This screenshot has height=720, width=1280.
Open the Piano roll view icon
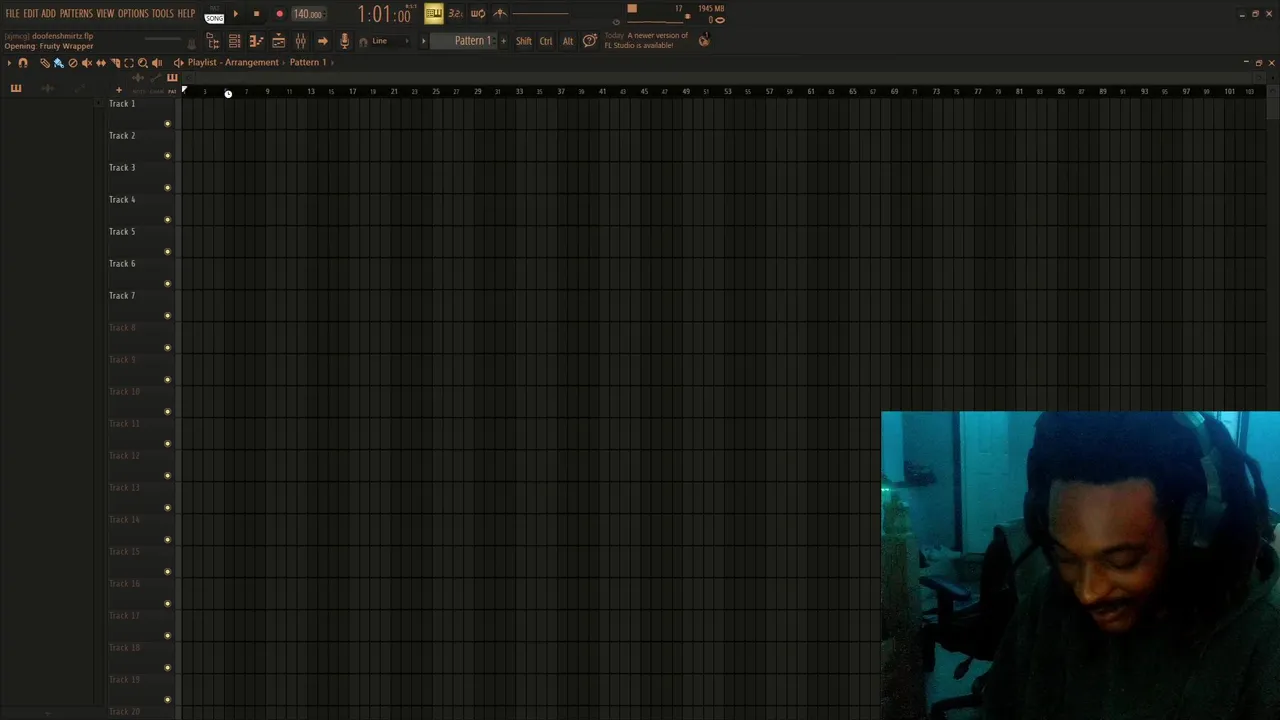[256, 41]
